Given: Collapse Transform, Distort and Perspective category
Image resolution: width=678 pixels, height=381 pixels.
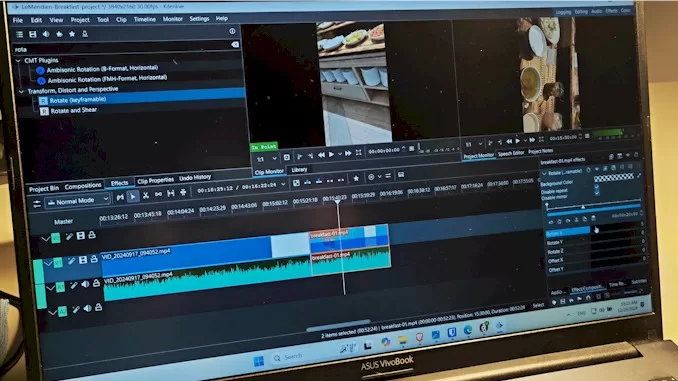Looking at the screenshot, I should coord(21,92).
